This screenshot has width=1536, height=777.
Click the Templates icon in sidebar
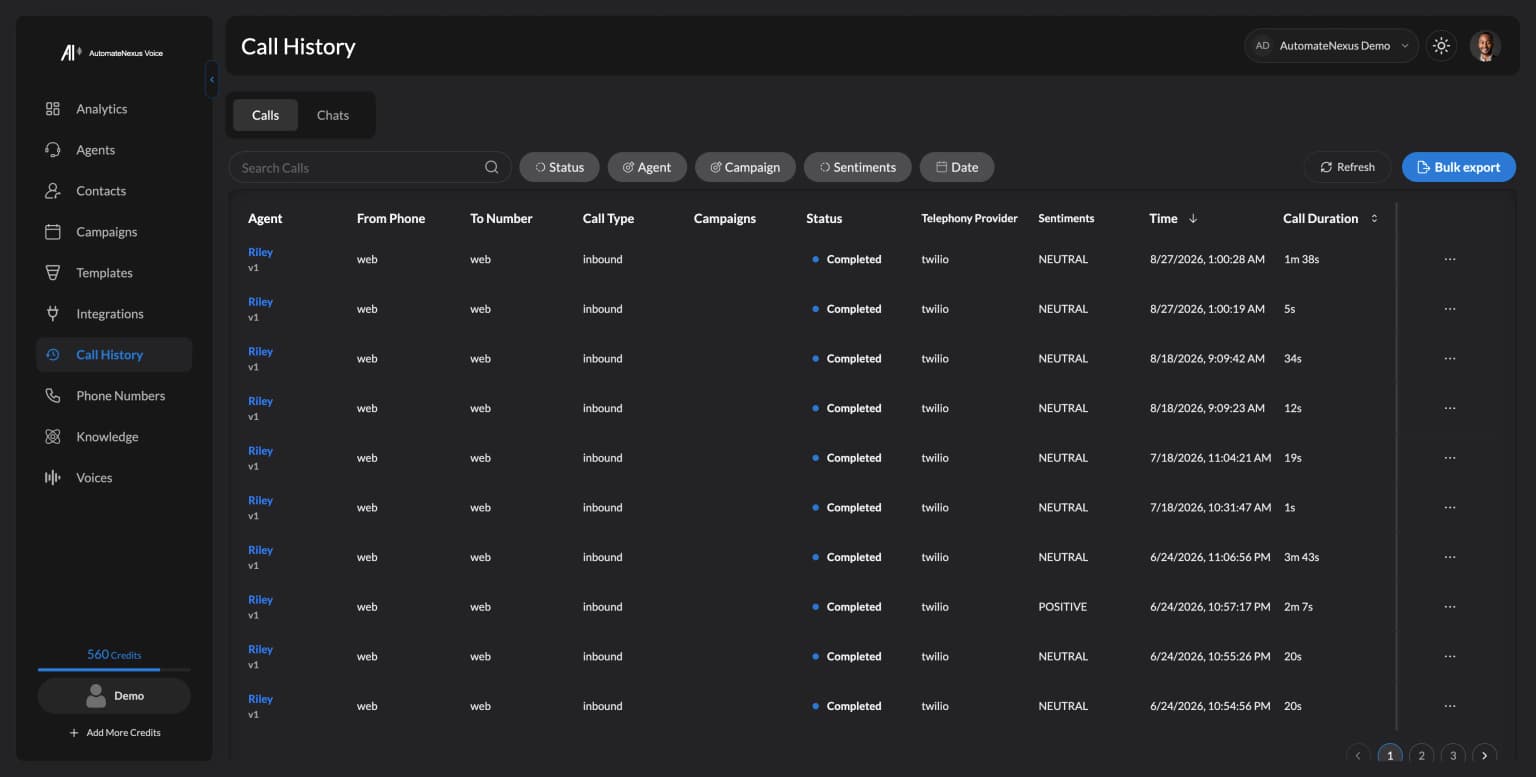(53, 273)
